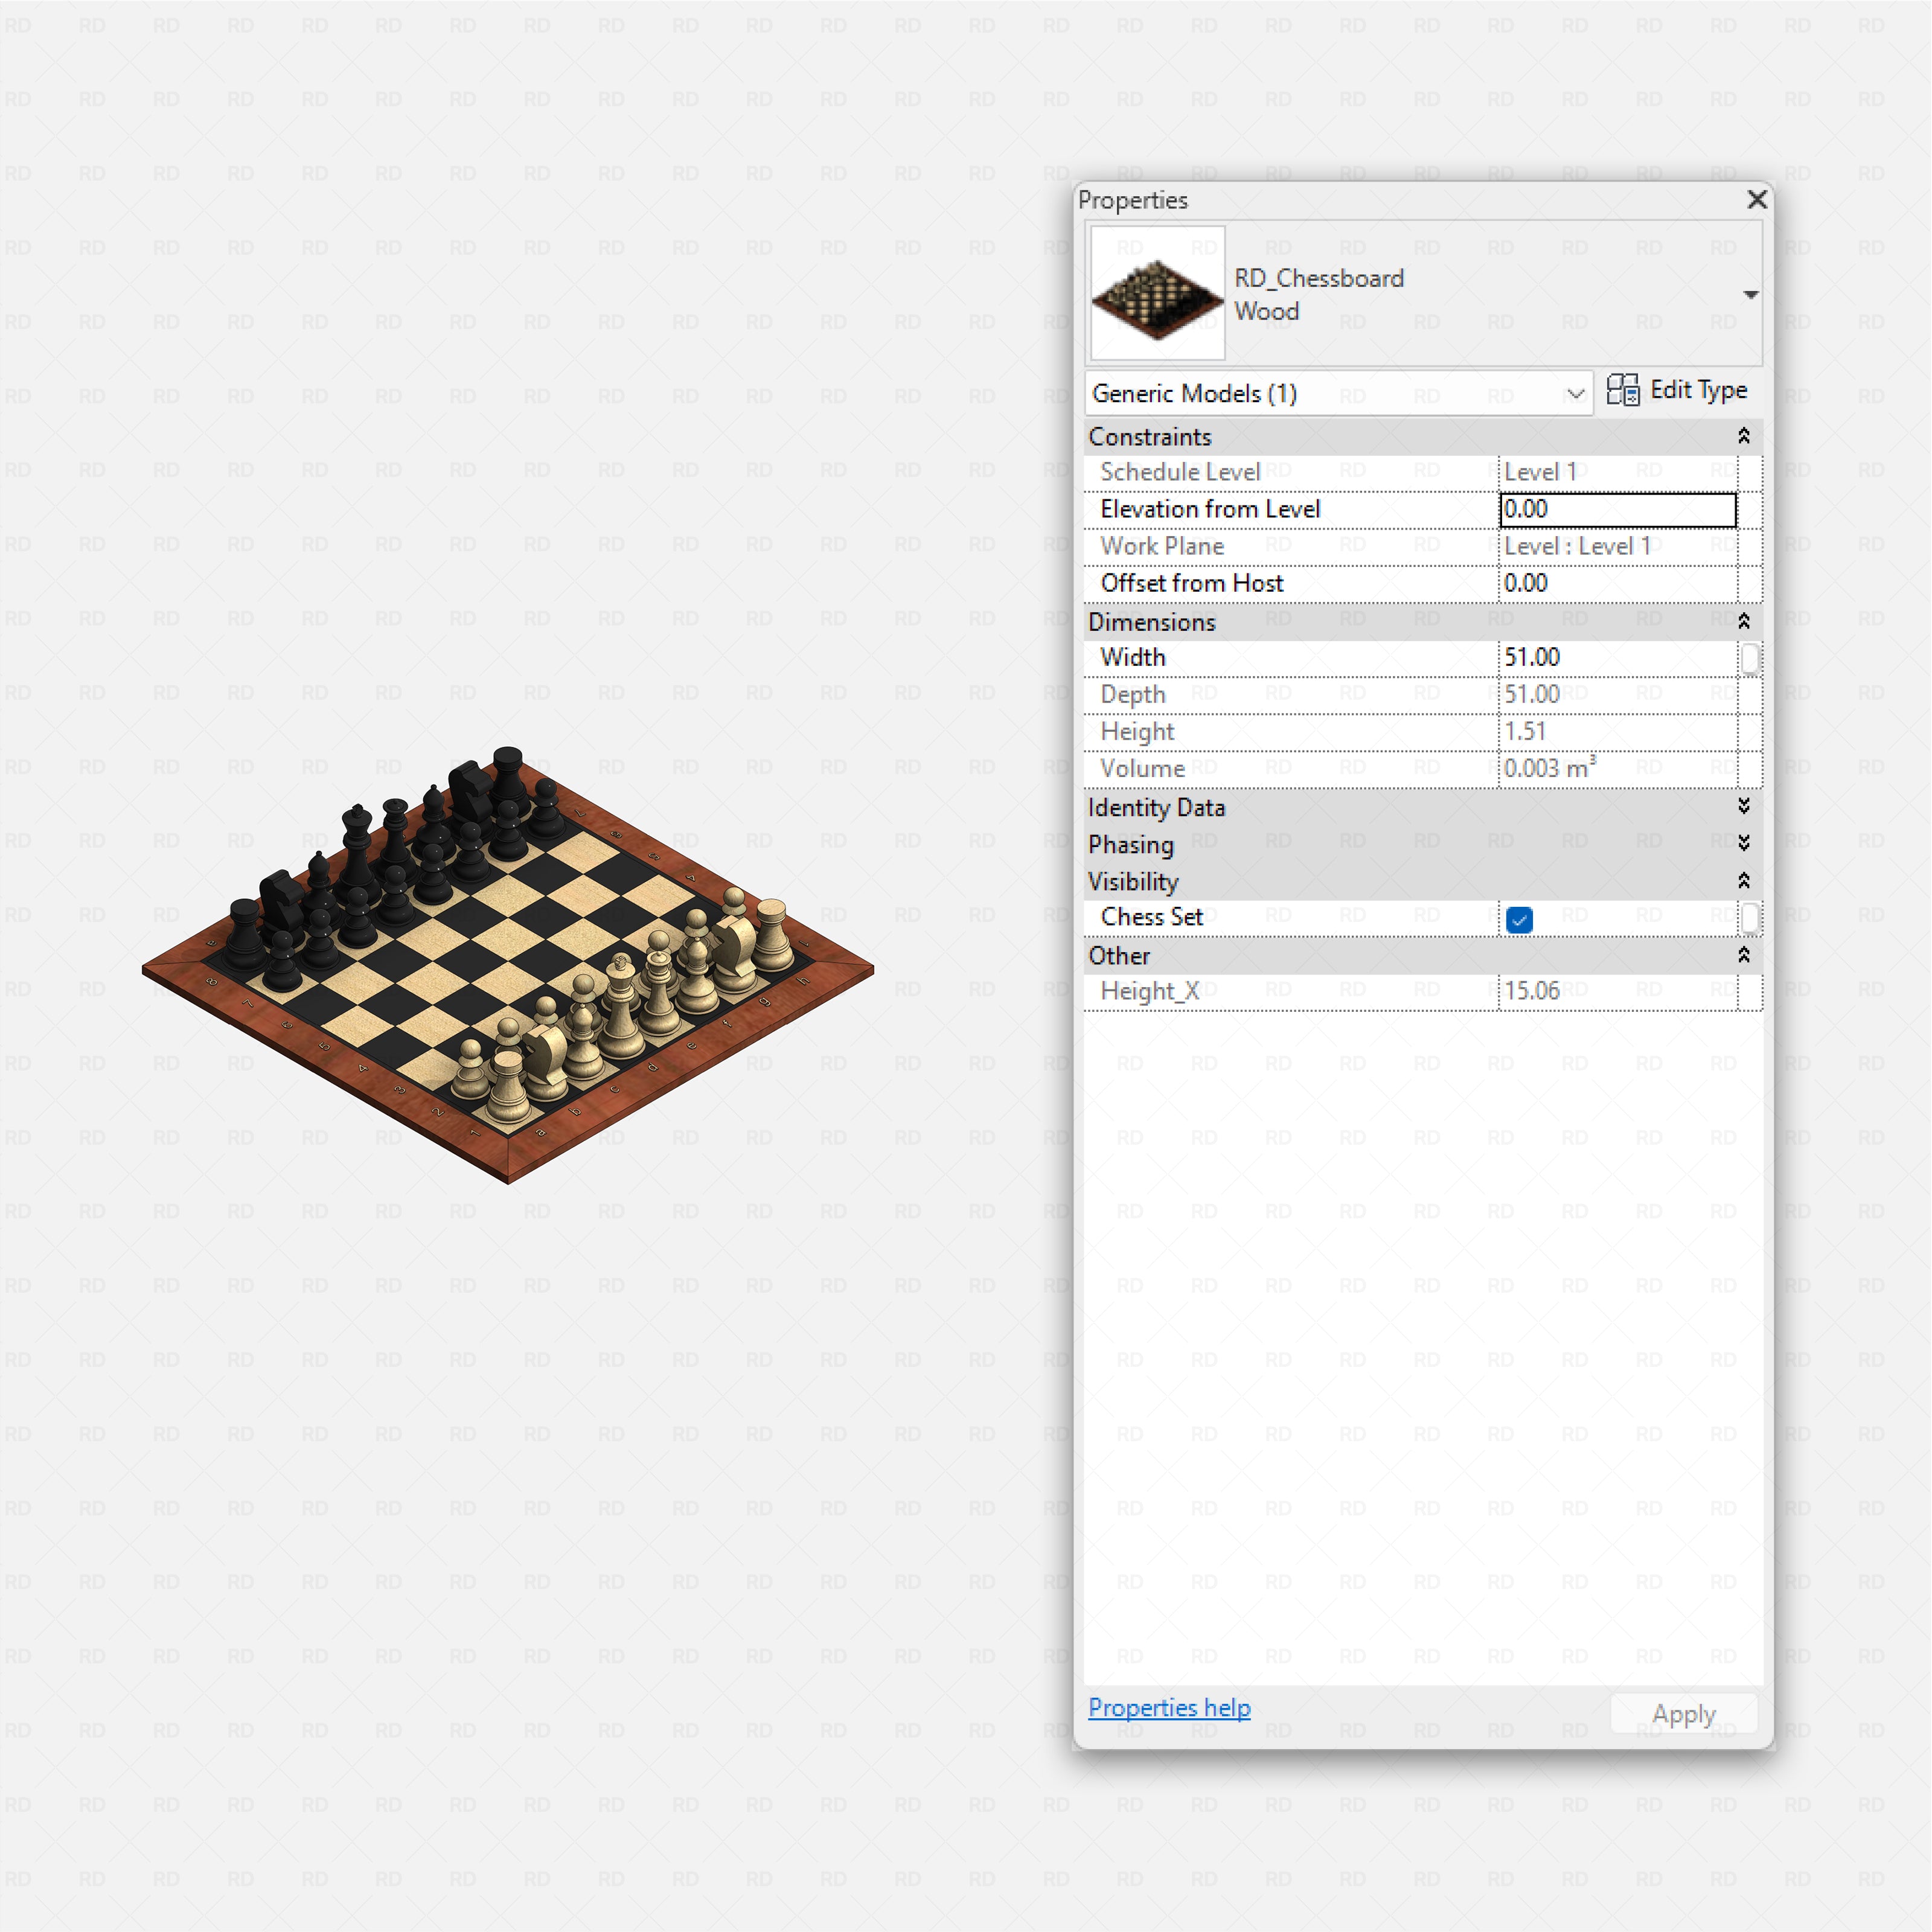This screenshot has height=1932, width=1932.
Task: Collapse the Visibility section
Action: [x=1744, y=880]
